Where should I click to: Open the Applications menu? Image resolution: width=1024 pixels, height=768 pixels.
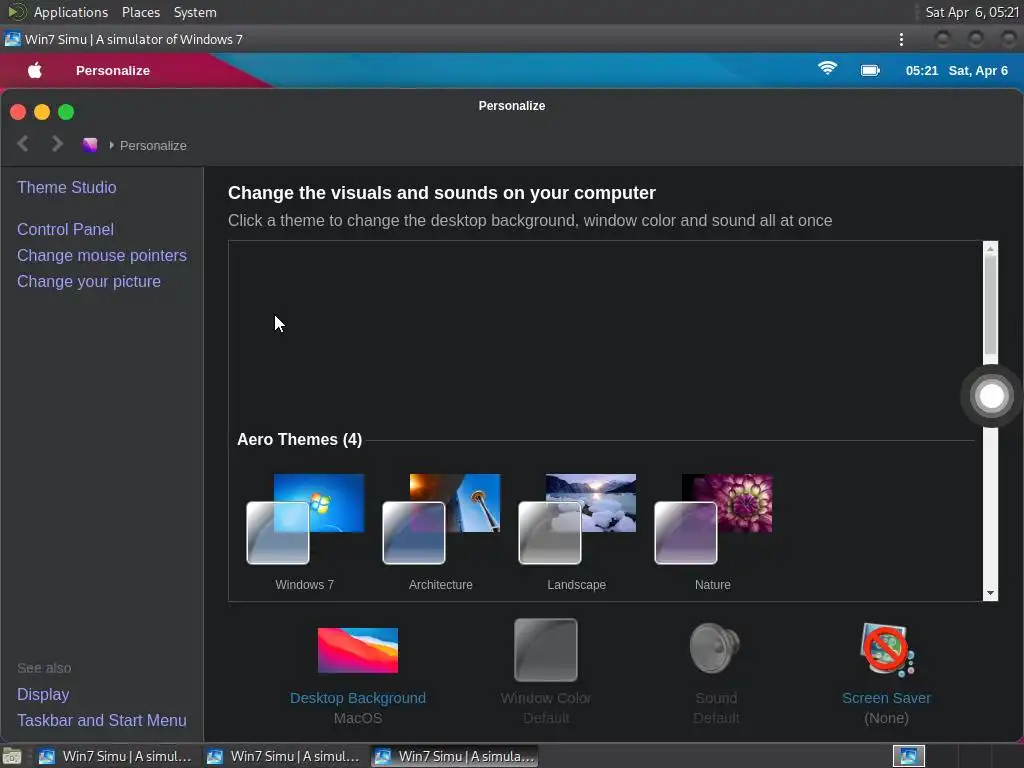[x=71, y=12]
